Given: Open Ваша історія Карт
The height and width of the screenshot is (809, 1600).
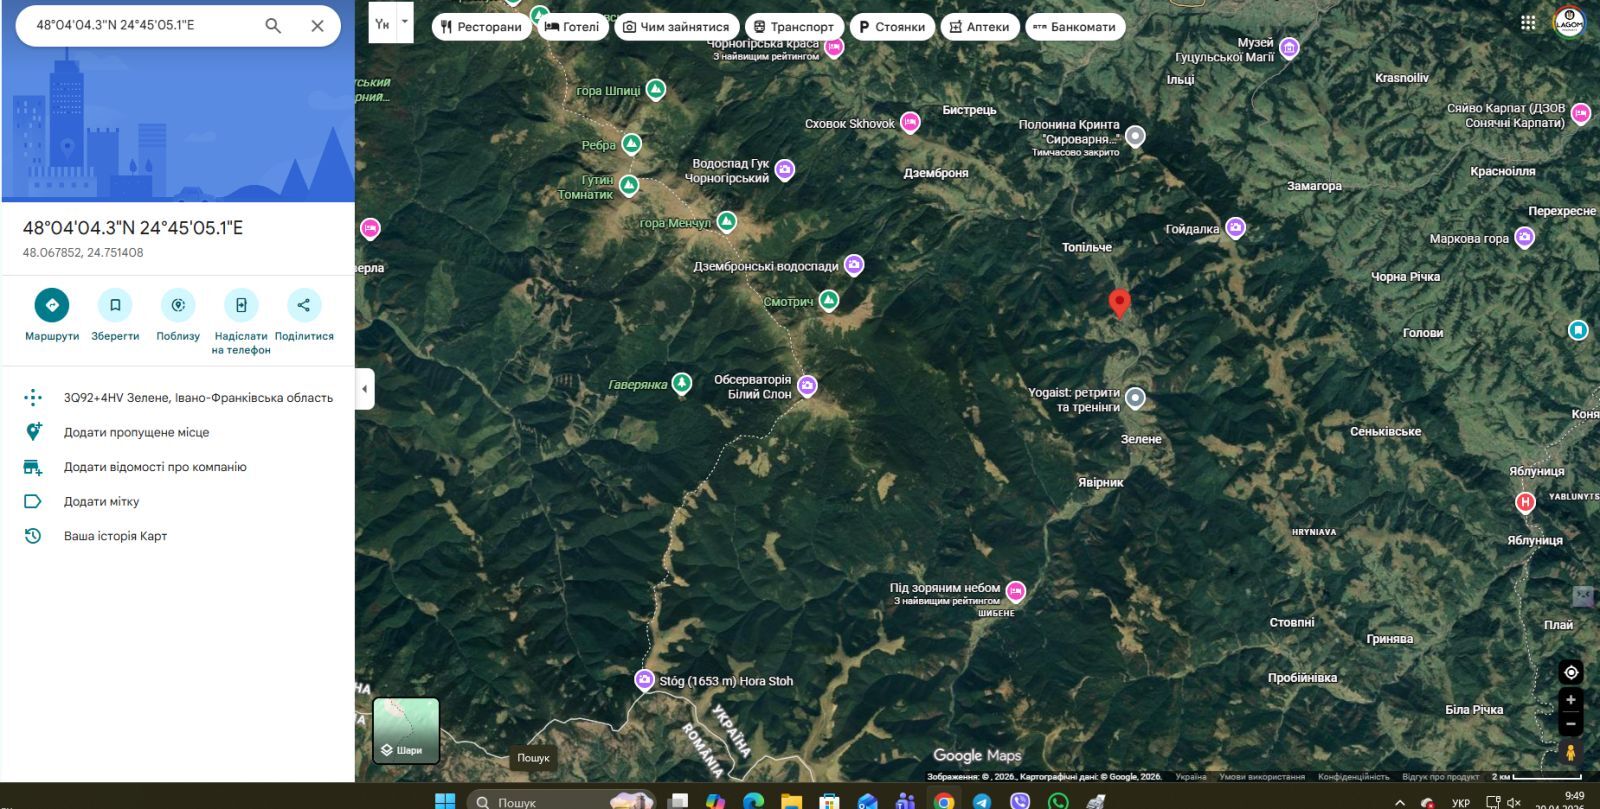Looking at the screenshot, I should click(115, 536).
